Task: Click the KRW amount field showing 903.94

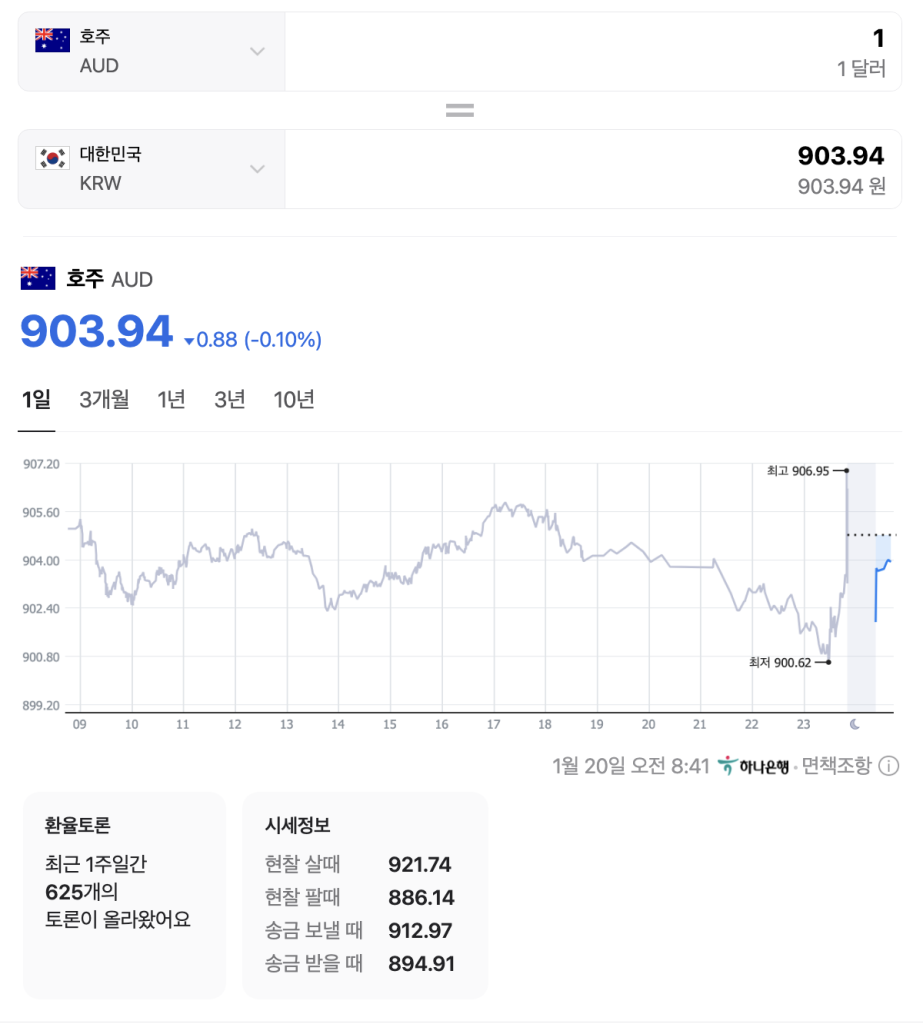Action: [593, 169]
